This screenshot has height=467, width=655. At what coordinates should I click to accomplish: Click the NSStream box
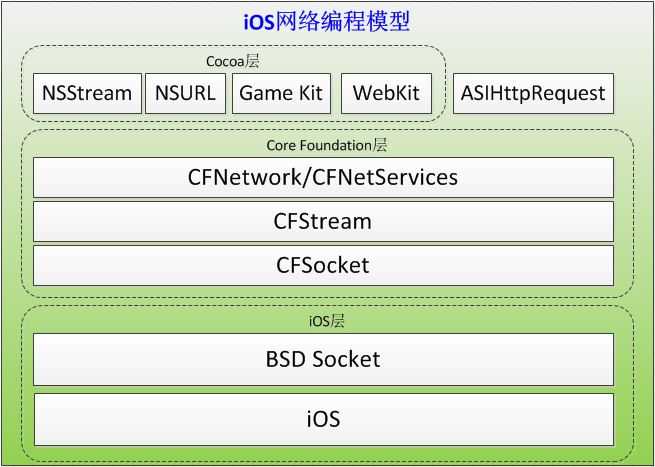(x=87, y=93)
